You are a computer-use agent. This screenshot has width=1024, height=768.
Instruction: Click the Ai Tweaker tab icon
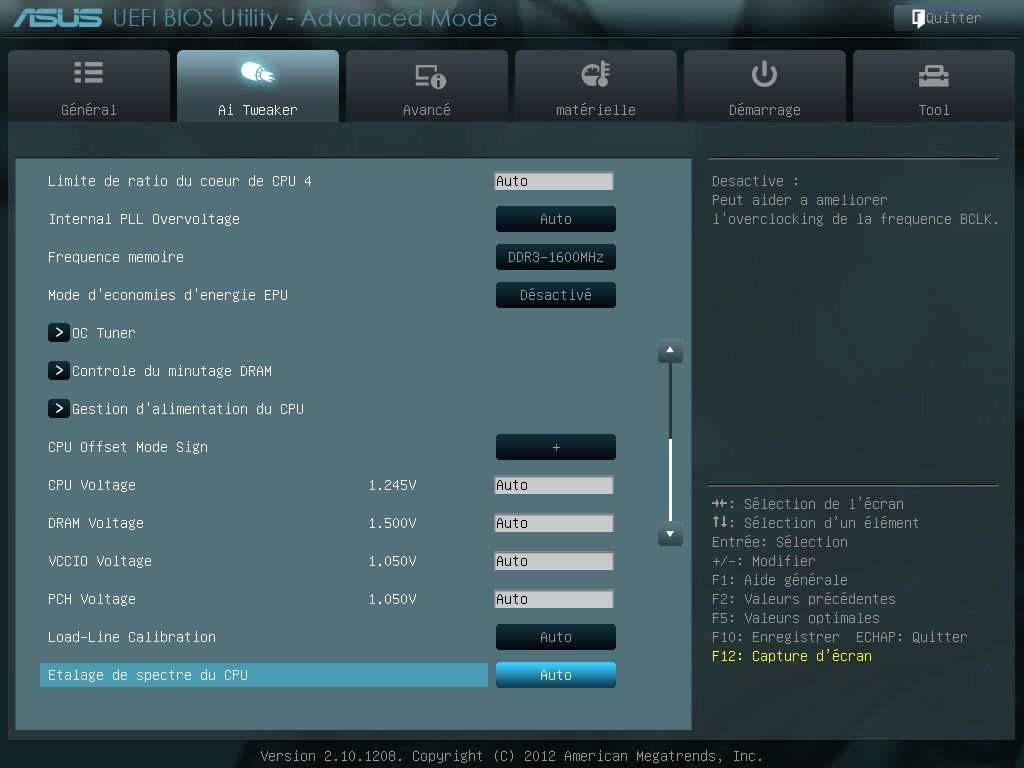tap(257, 74)
